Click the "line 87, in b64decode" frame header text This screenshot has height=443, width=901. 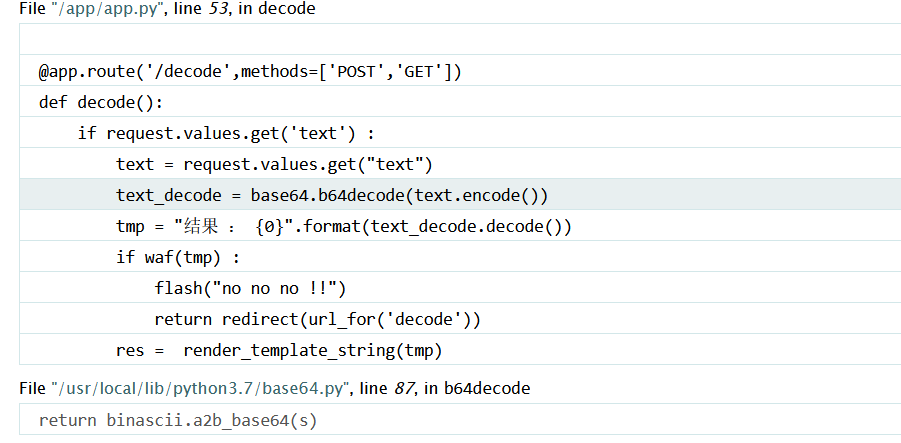point(445,388)
